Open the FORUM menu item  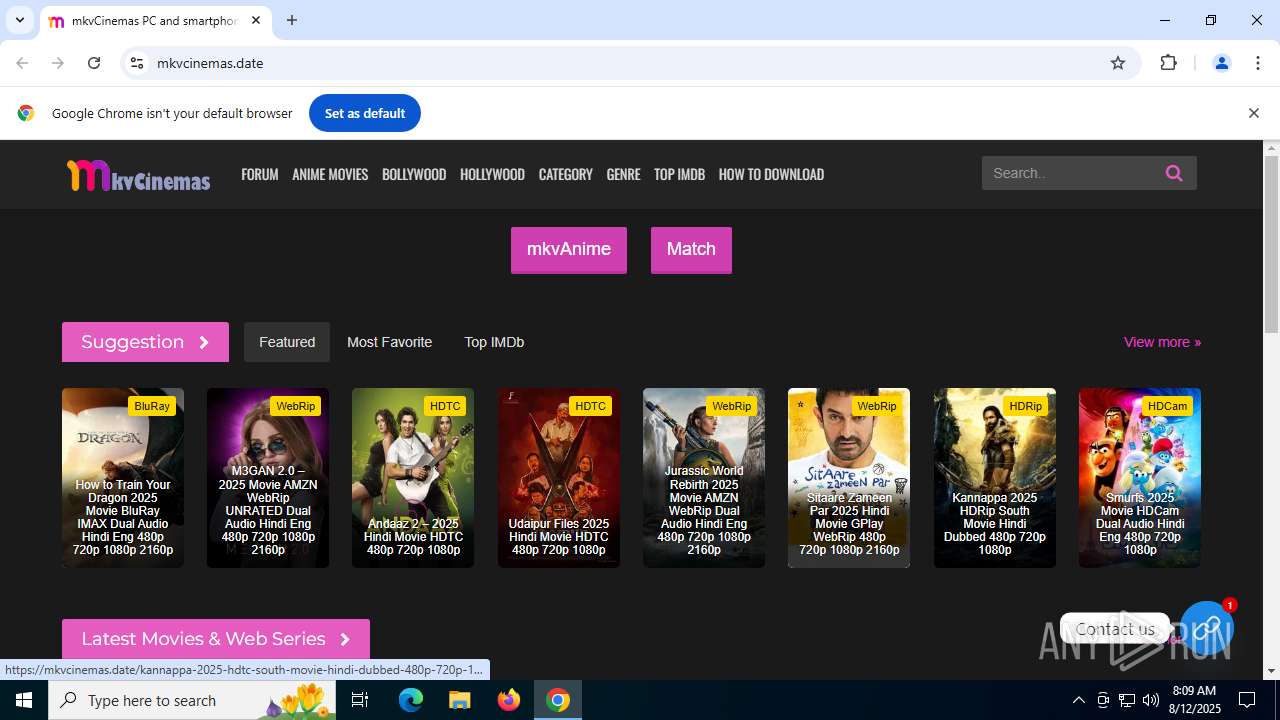[x=260, y=174]
